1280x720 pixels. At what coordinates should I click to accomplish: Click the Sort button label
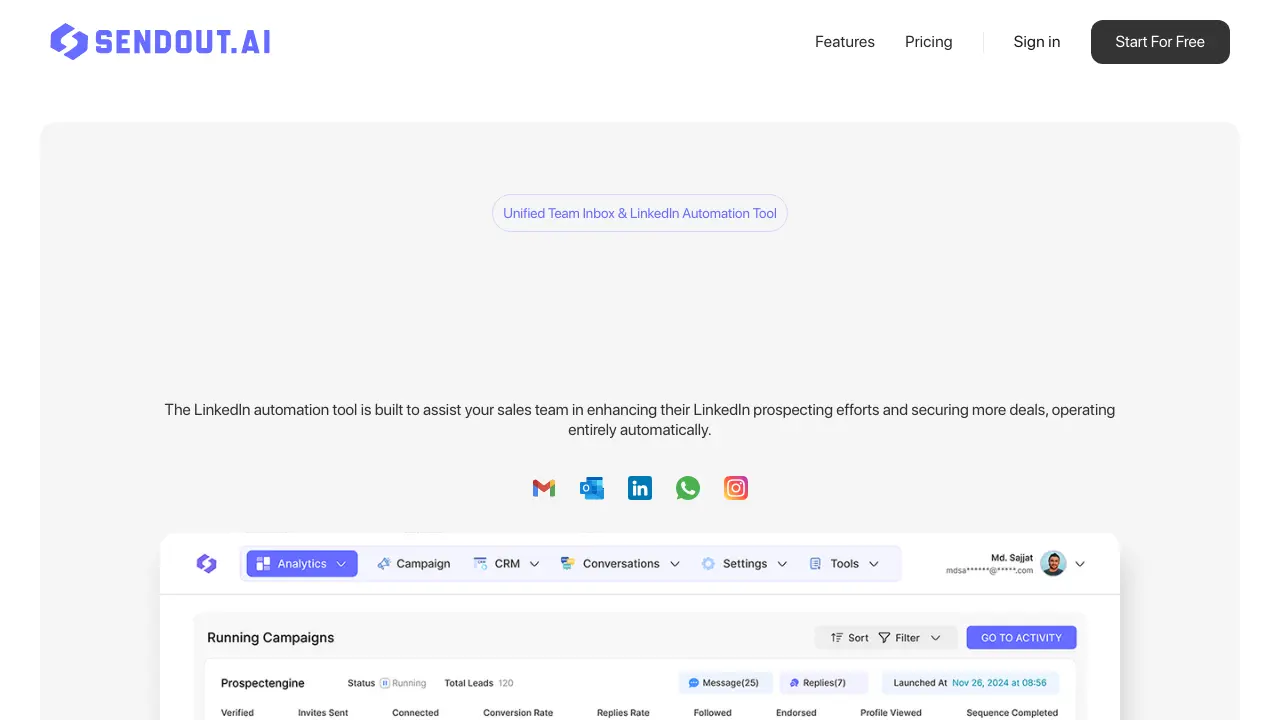(x=858, y=638)
